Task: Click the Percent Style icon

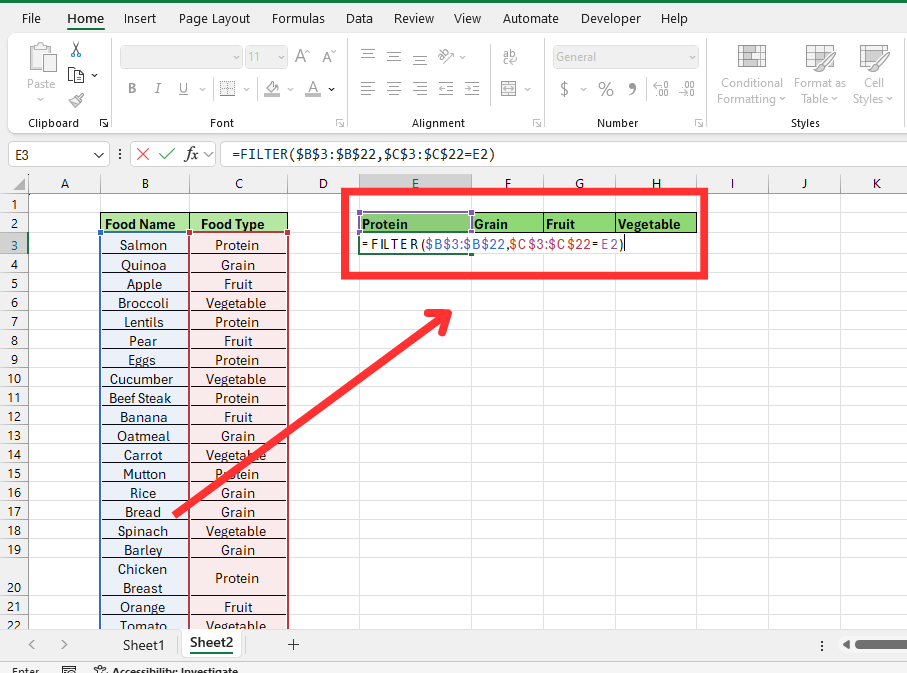Action: pyautogui.click(x=606, y=89)
